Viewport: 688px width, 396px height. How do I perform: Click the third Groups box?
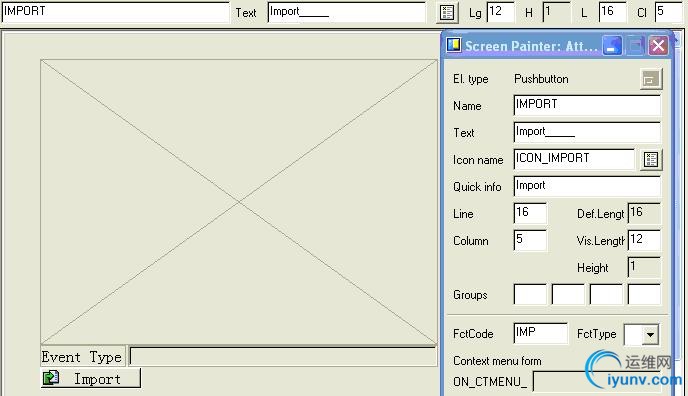coord(606,294)
